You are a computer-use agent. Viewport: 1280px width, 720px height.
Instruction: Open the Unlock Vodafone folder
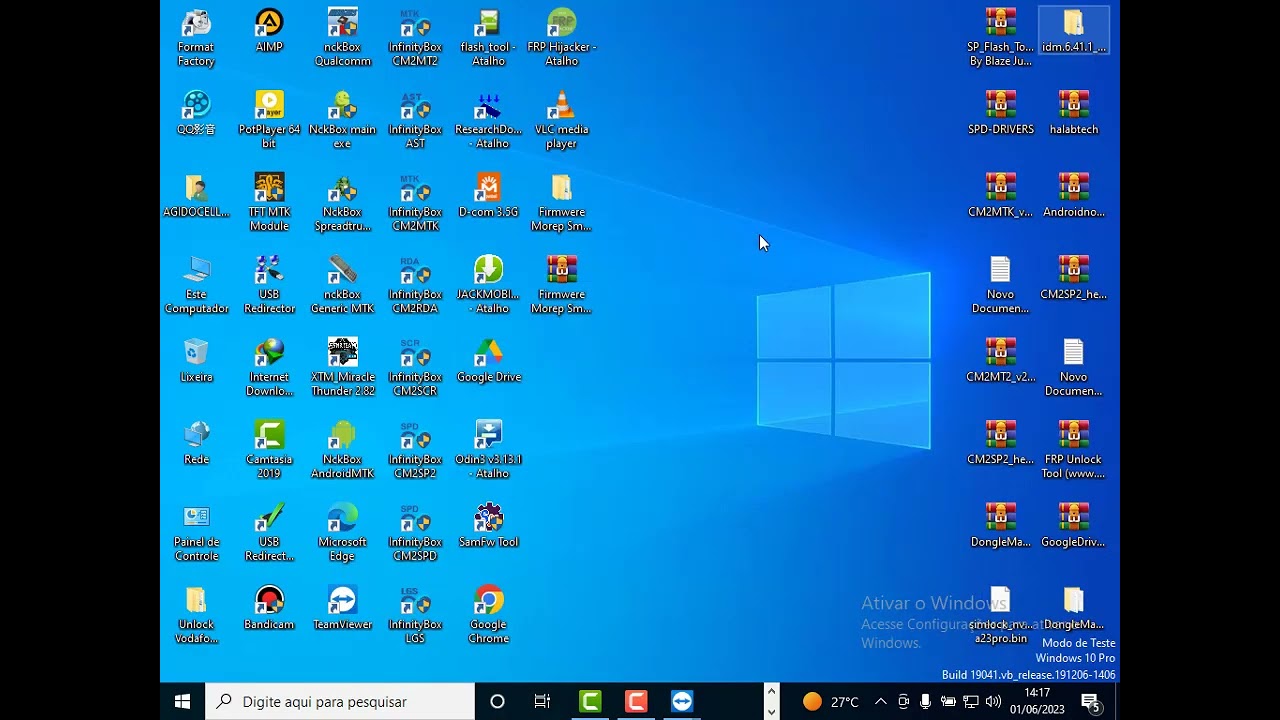click(x=196, y=615)
